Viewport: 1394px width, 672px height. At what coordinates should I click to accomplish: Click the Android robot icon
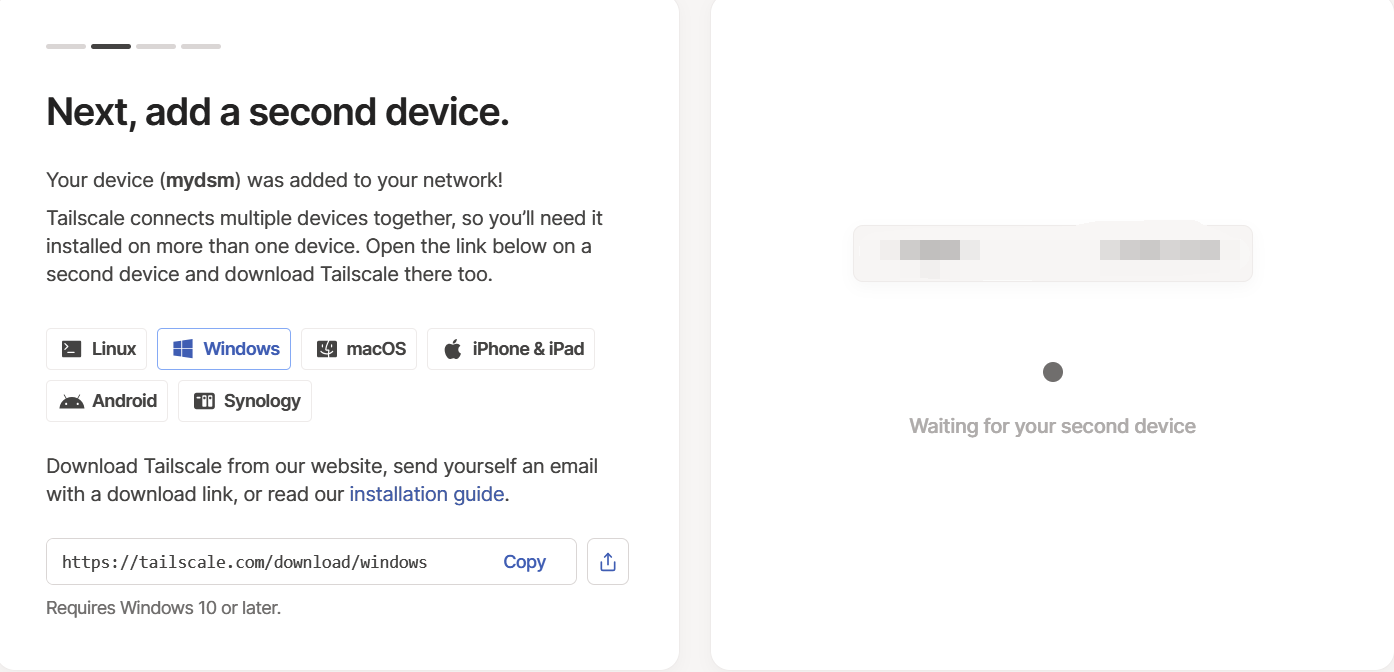point(72,401)
